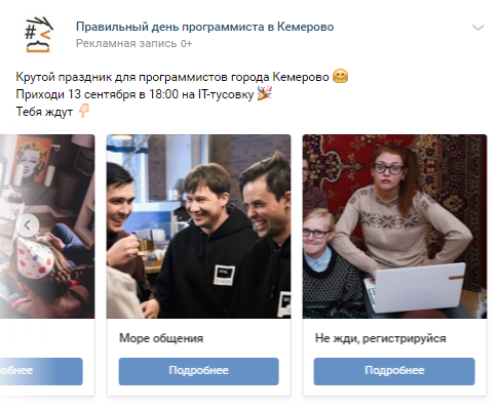Click the party popper emoji

[264, 93]
